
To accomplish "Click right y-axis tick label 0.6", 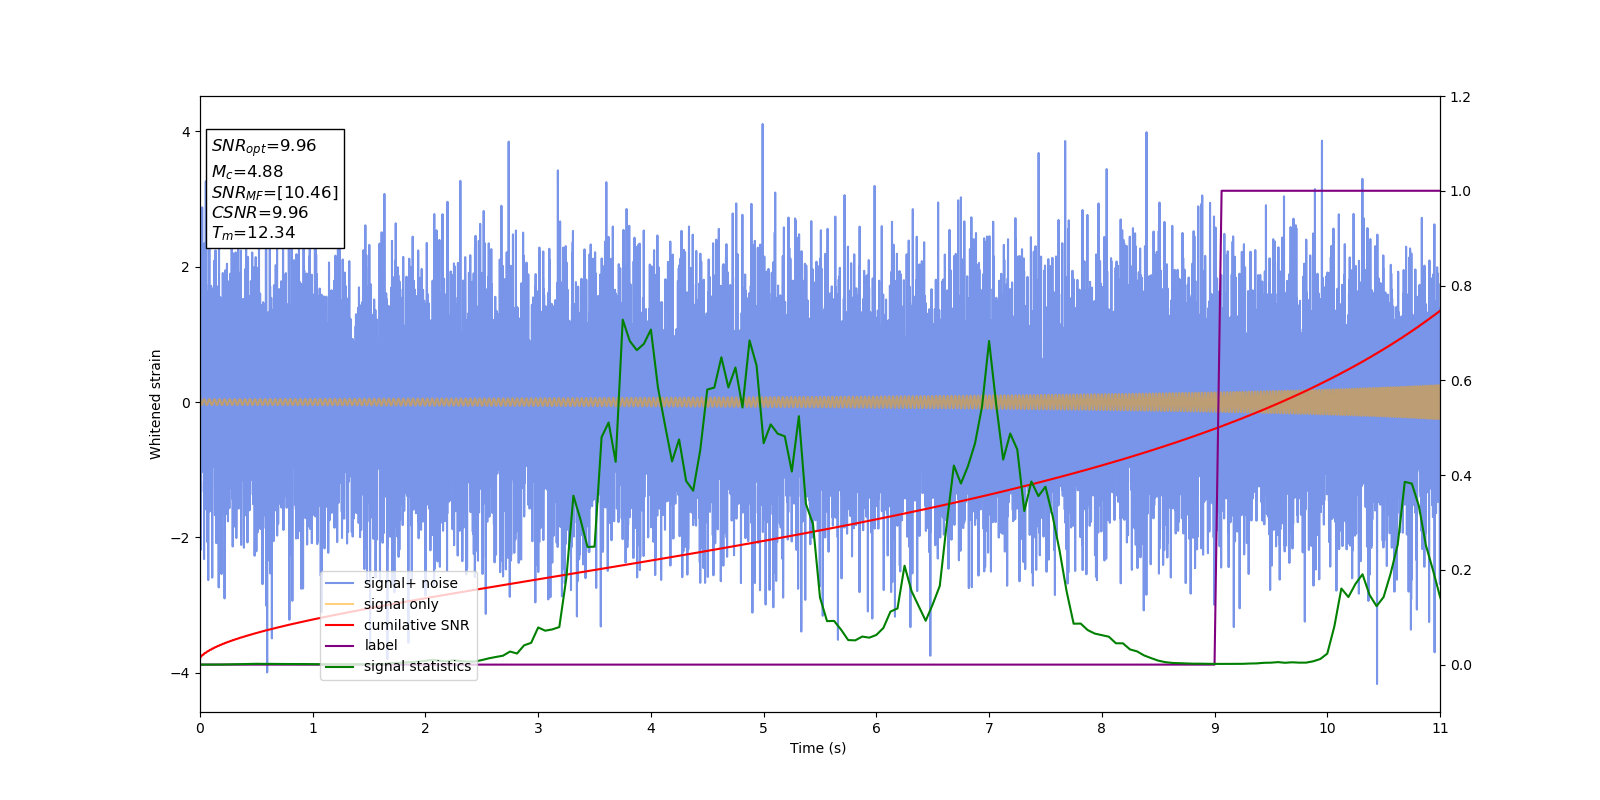I will click(1460, 381).
